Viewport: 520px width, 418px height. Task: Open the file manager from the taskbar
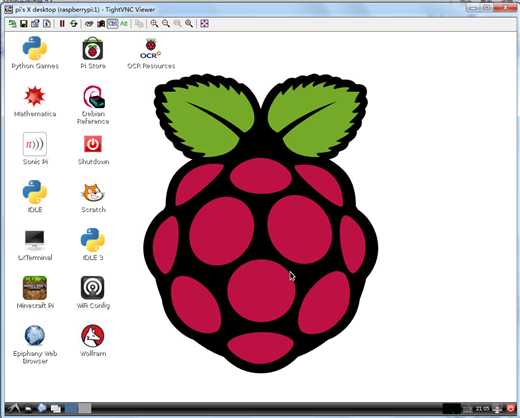pos(28,408)
